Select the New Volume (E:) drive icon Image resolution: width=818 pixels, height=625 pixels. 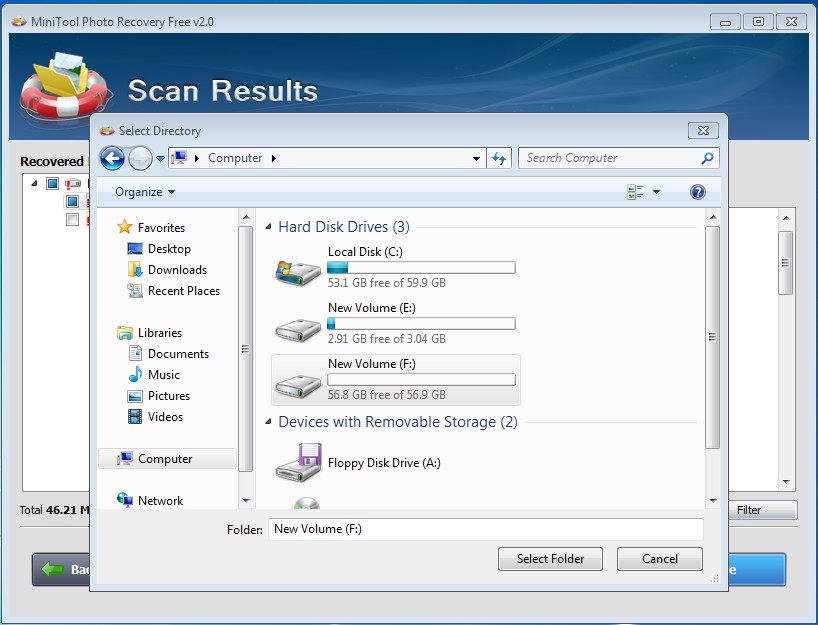tap(298, 330)
